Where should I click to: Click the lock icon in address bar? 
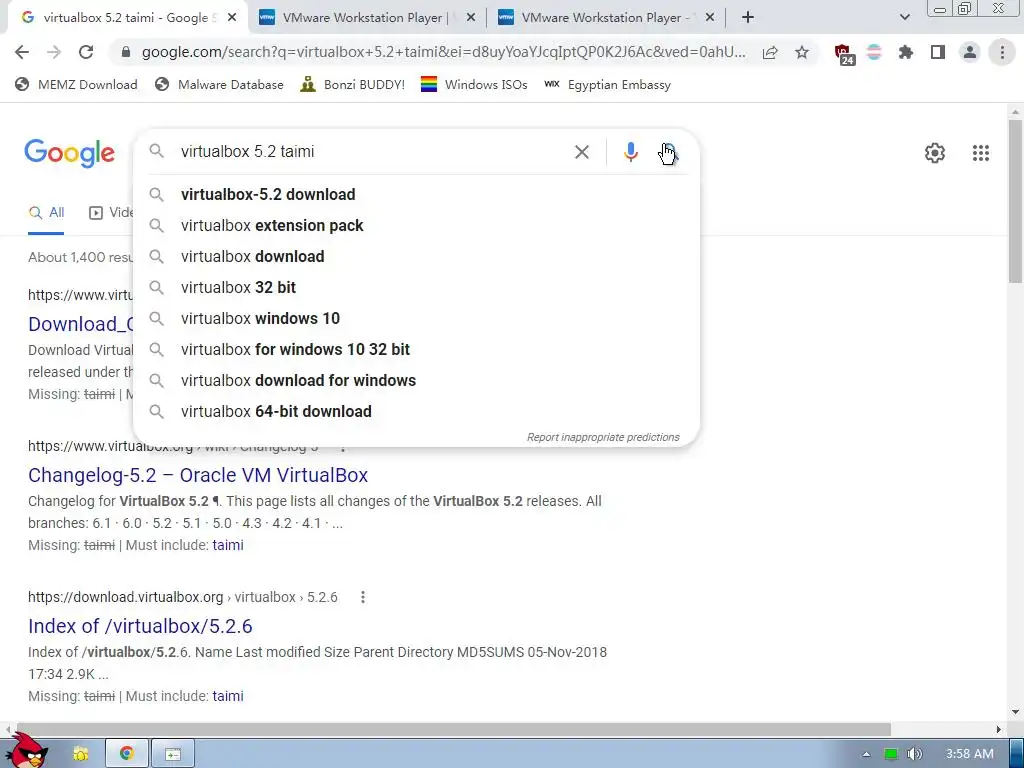[126, 52]
